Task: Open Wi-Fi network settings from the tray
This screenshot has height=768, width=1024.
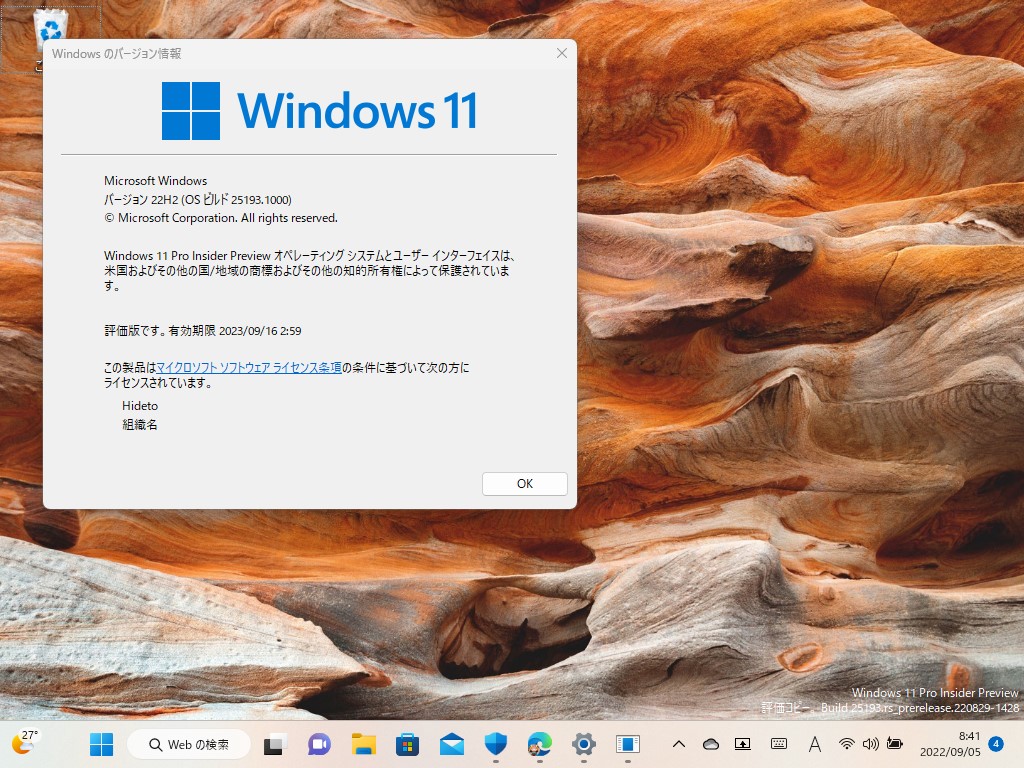Action: click(x=847, y=744)
